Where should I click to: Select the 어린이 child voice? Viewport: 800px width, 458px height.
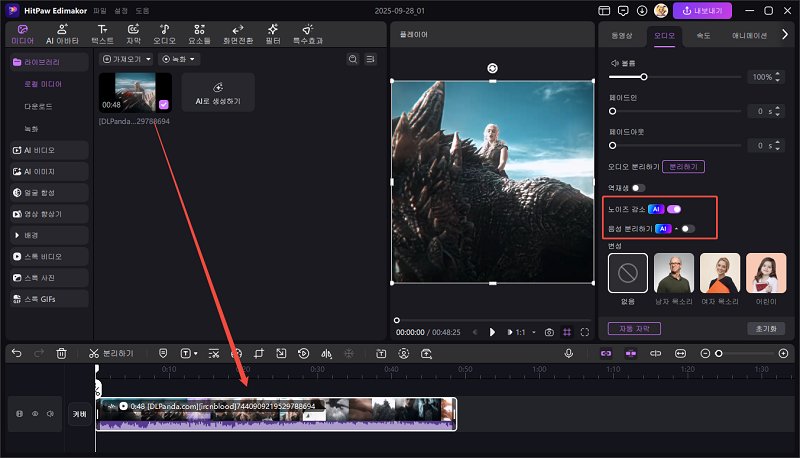click(766, 273)
